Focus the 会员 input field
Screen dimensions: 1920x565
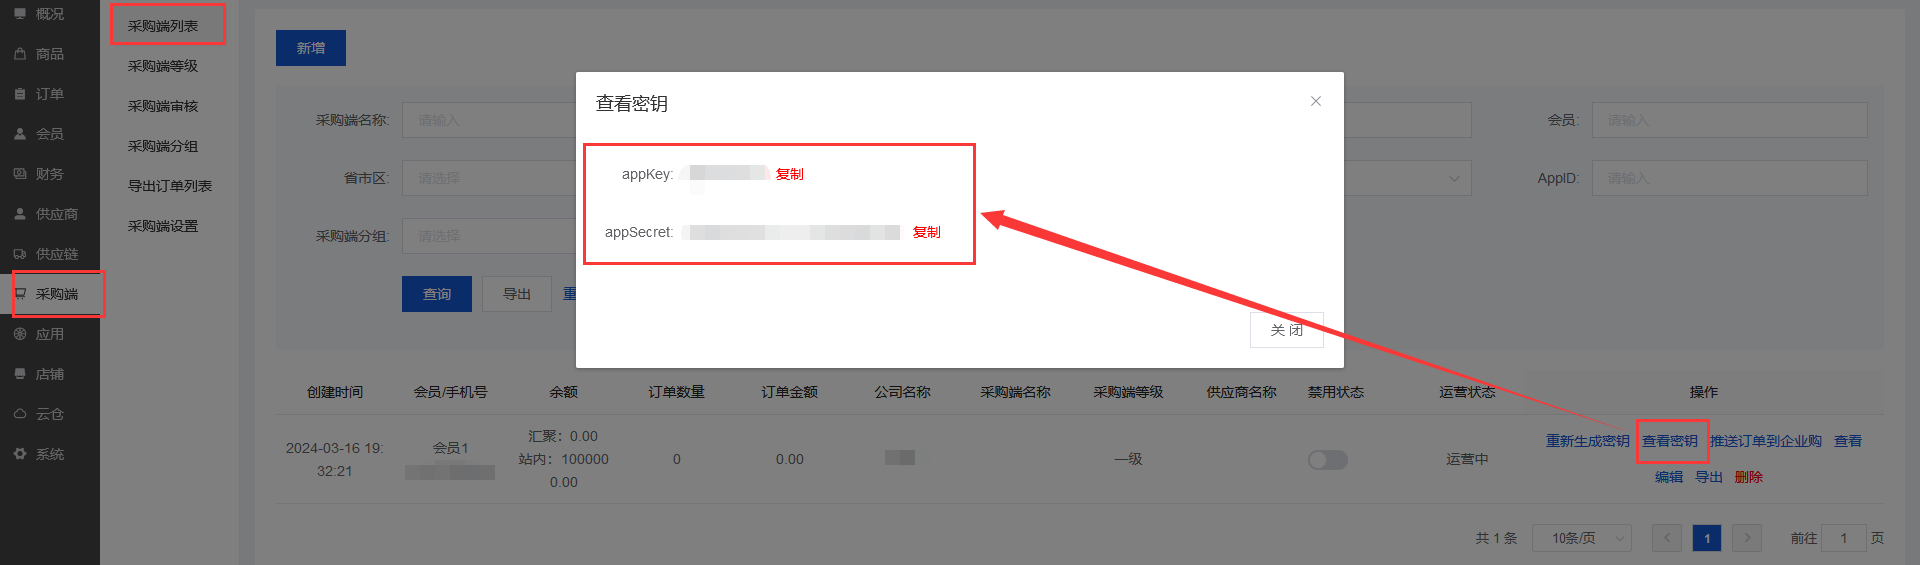click(x=1730, y=120)
